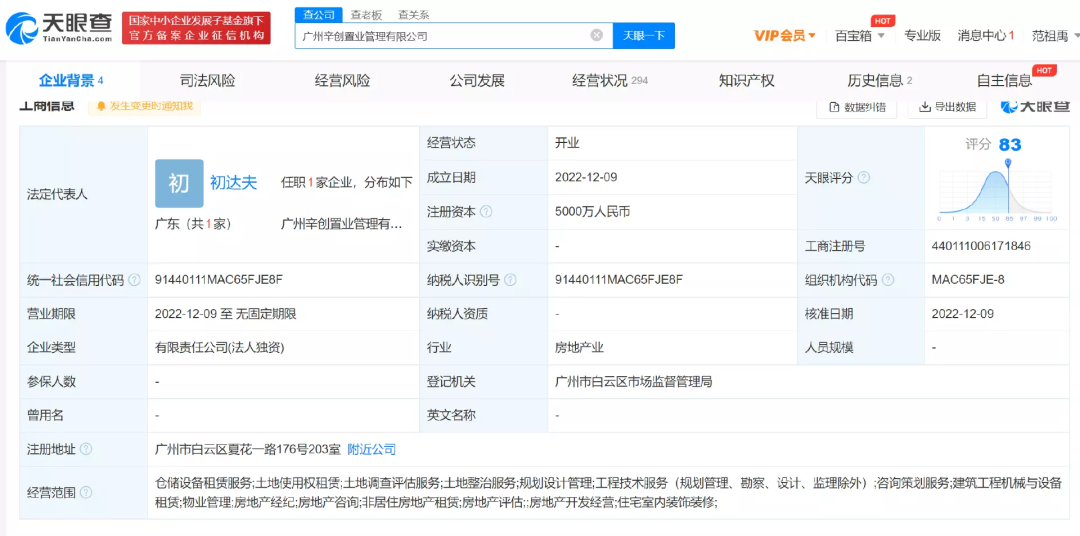Click the registration number 440111006171846
Image resolution: width=1080 pixels, height=536 pixels.
click(981, 246)
